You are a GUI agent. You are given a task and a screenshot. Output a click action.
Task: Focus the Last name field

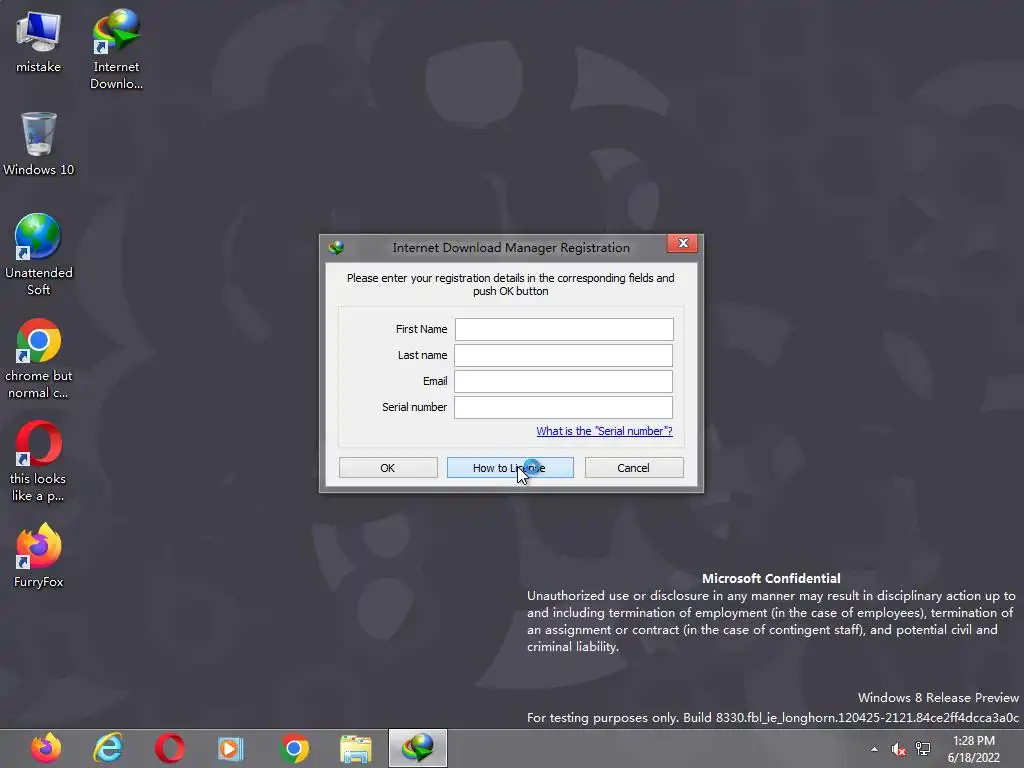[564, 355]
